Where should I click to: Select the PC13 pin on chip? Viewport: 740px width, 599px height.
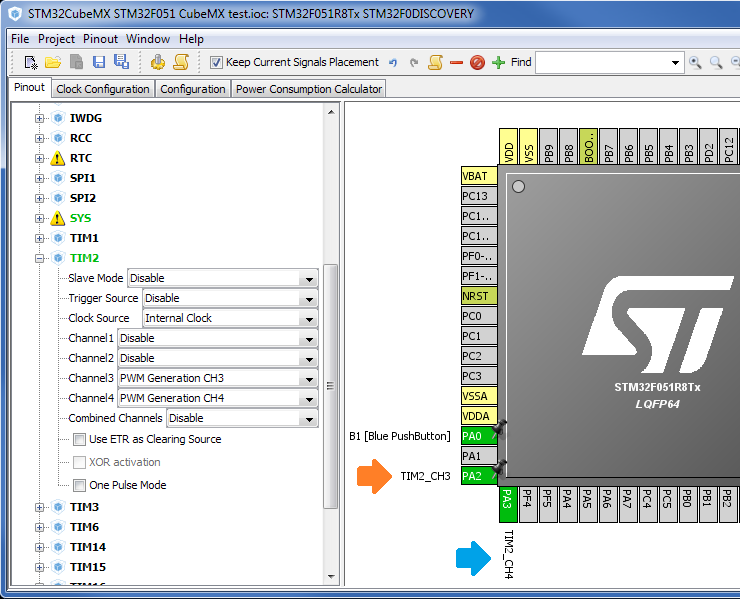click(479, 196)
